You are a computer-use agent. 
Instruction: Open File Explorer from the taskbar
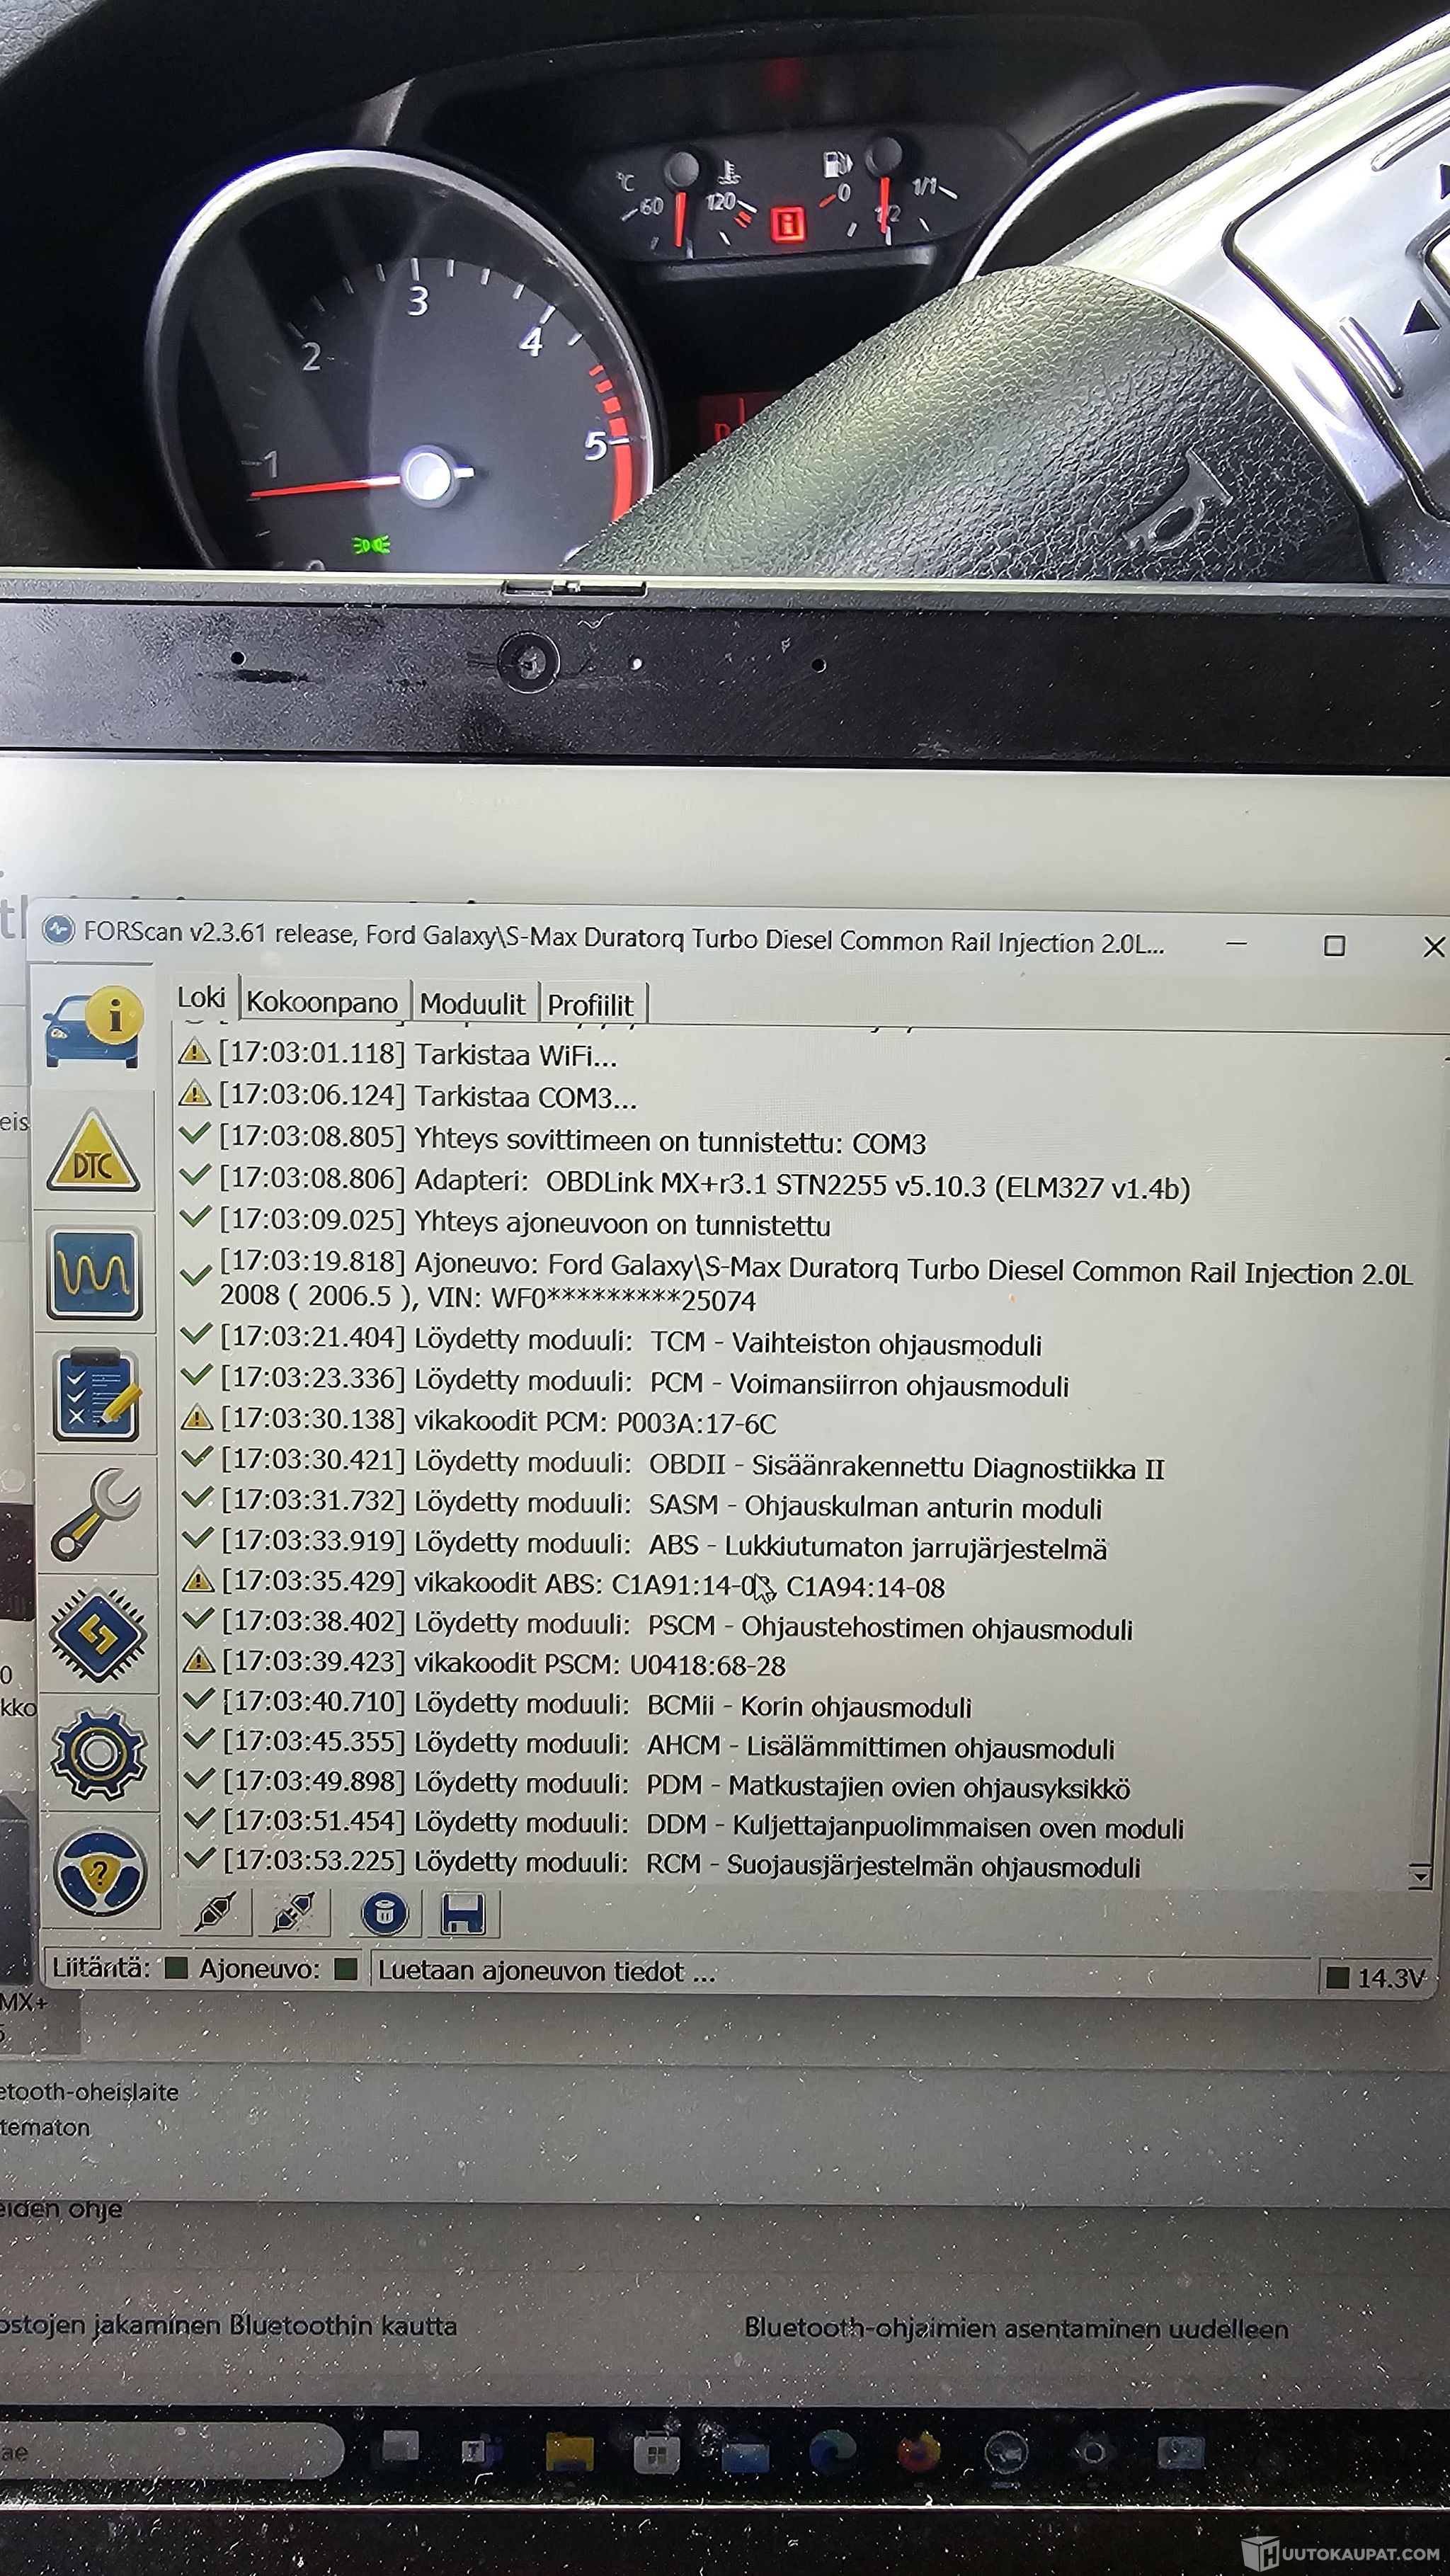pyautogui.click(x=569, y=2452)
